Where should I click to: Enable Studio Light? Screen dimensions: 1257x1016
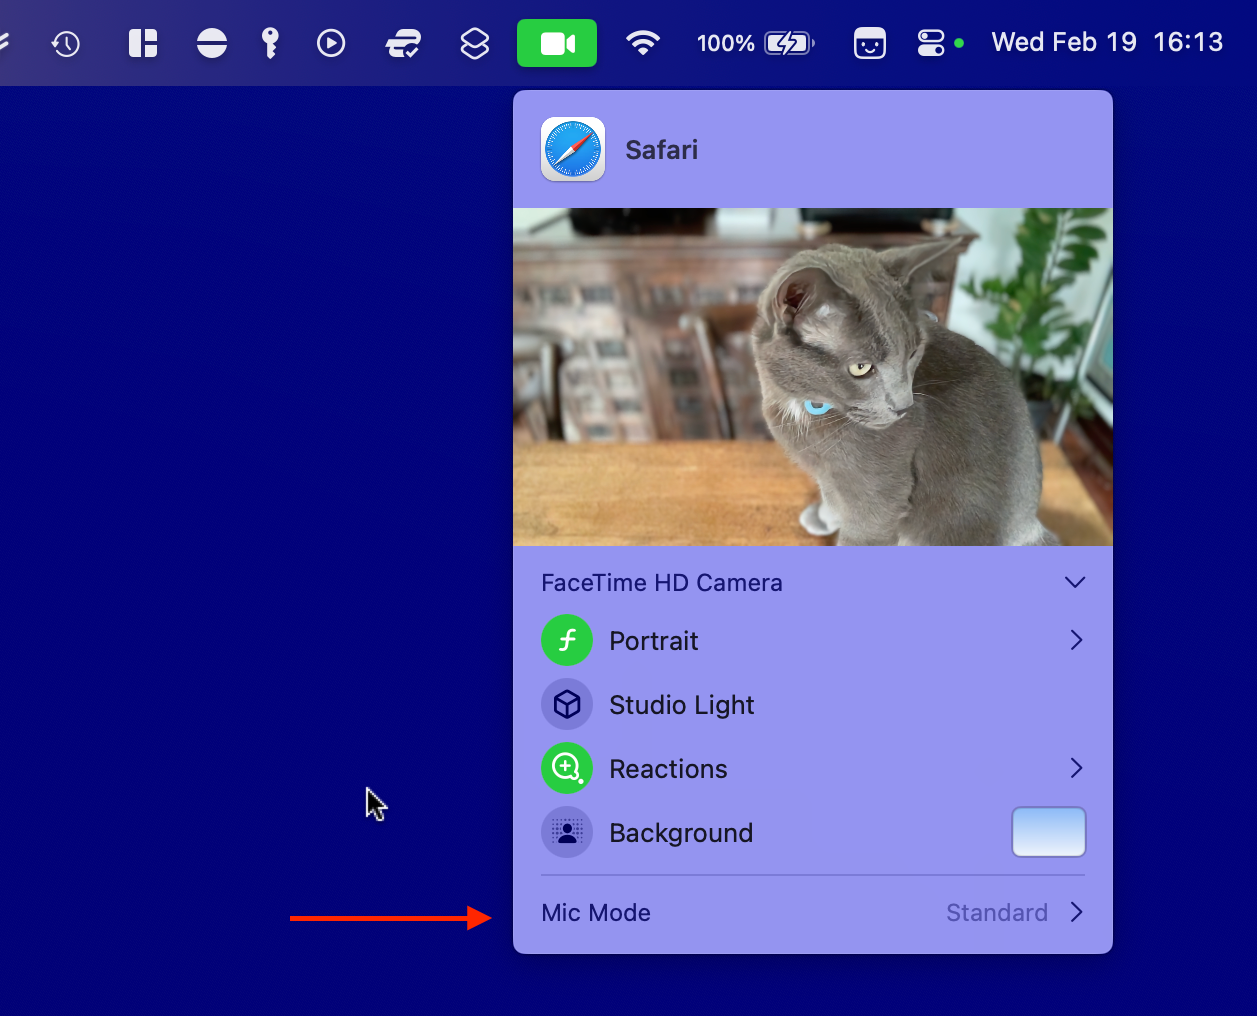click(681, 704)
